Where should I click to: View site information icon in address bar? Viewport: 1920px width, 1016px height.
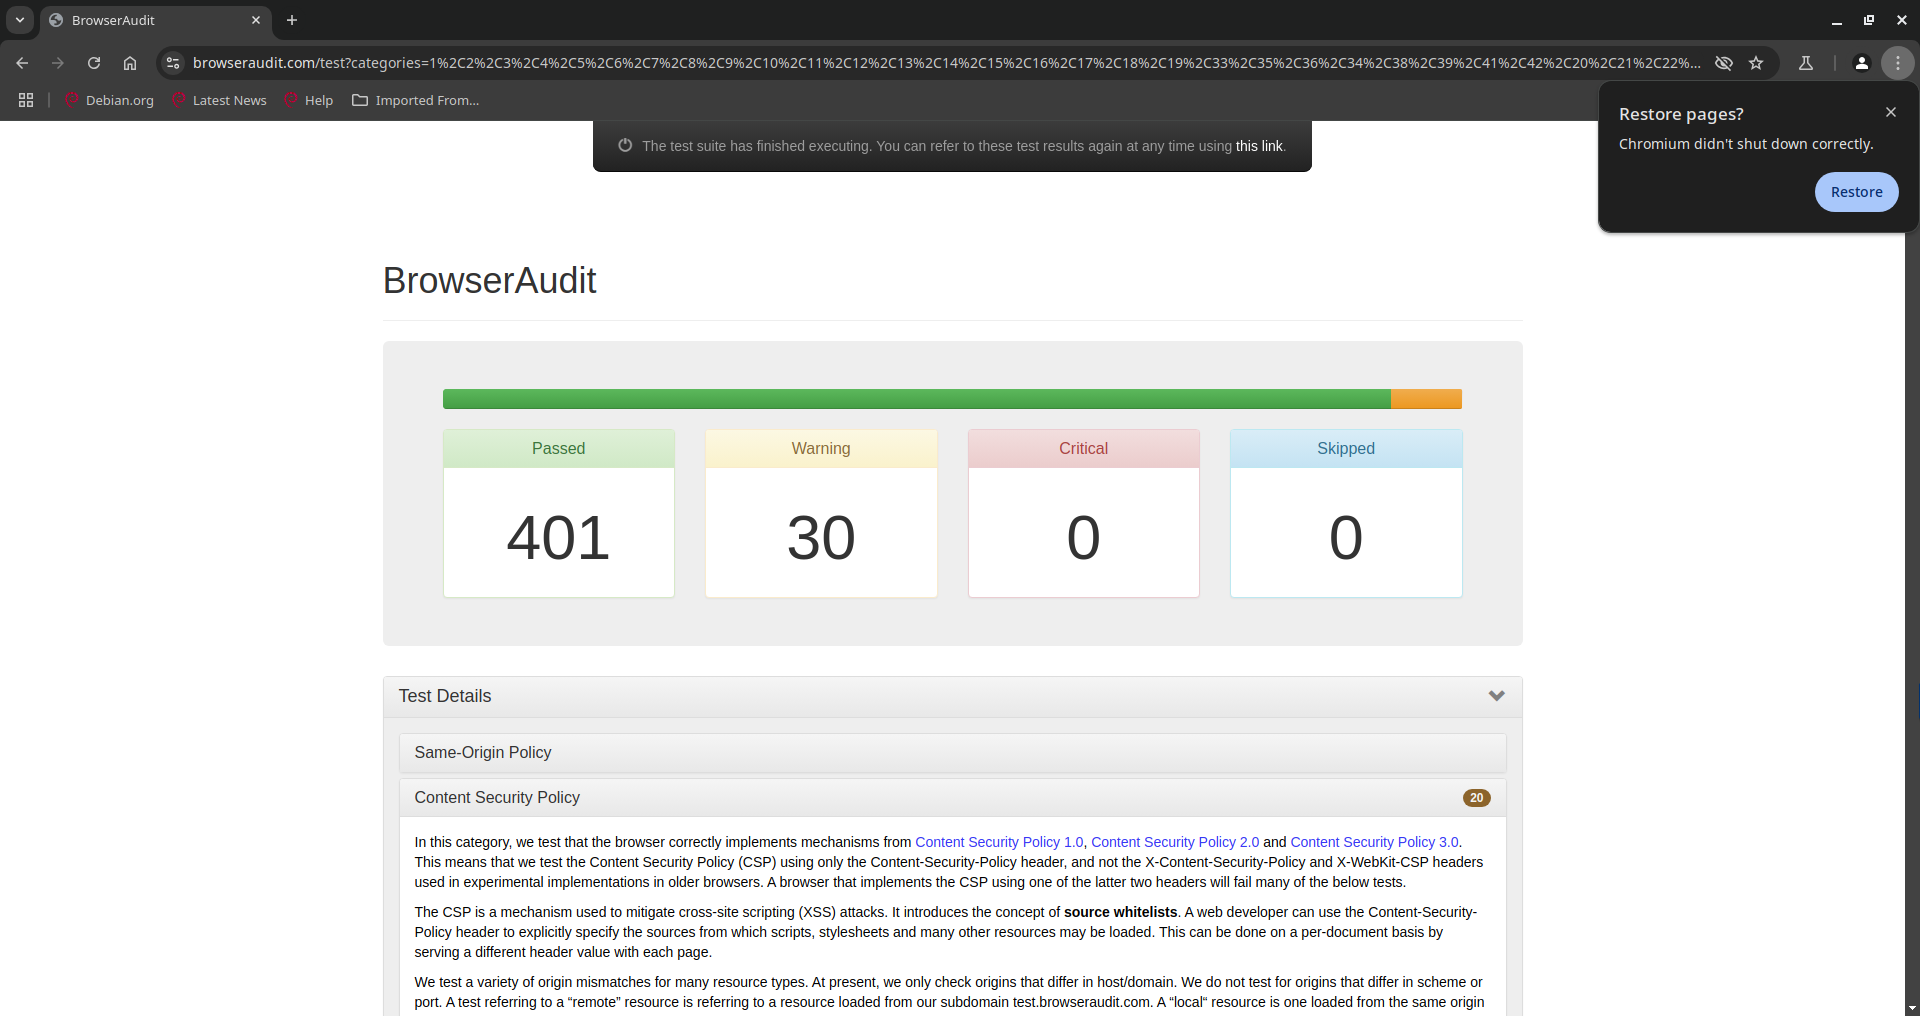click(x=173, y=63)
